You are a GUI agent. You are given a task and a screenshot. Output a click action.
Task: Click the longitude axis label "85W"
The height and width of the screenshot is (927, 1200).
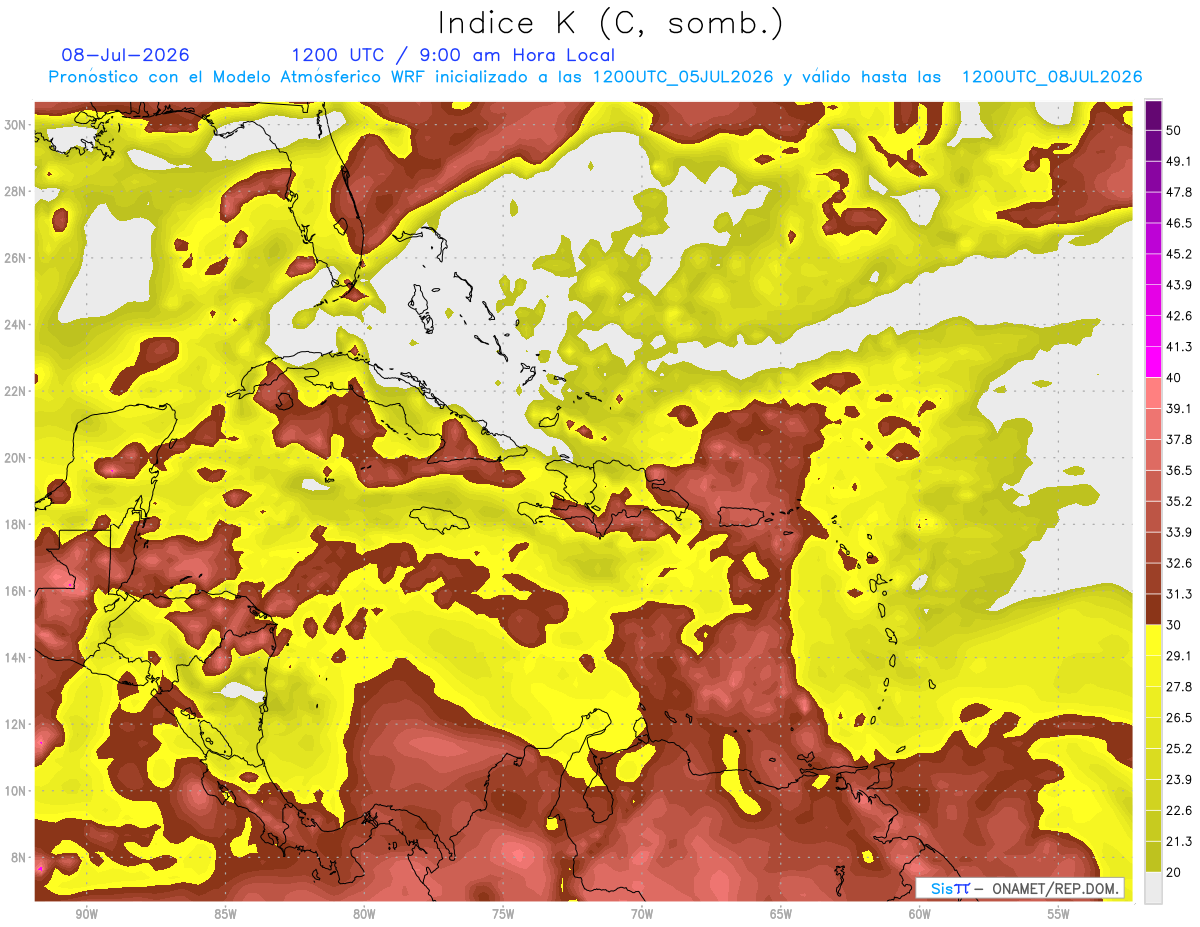click(x=225, y=914)
